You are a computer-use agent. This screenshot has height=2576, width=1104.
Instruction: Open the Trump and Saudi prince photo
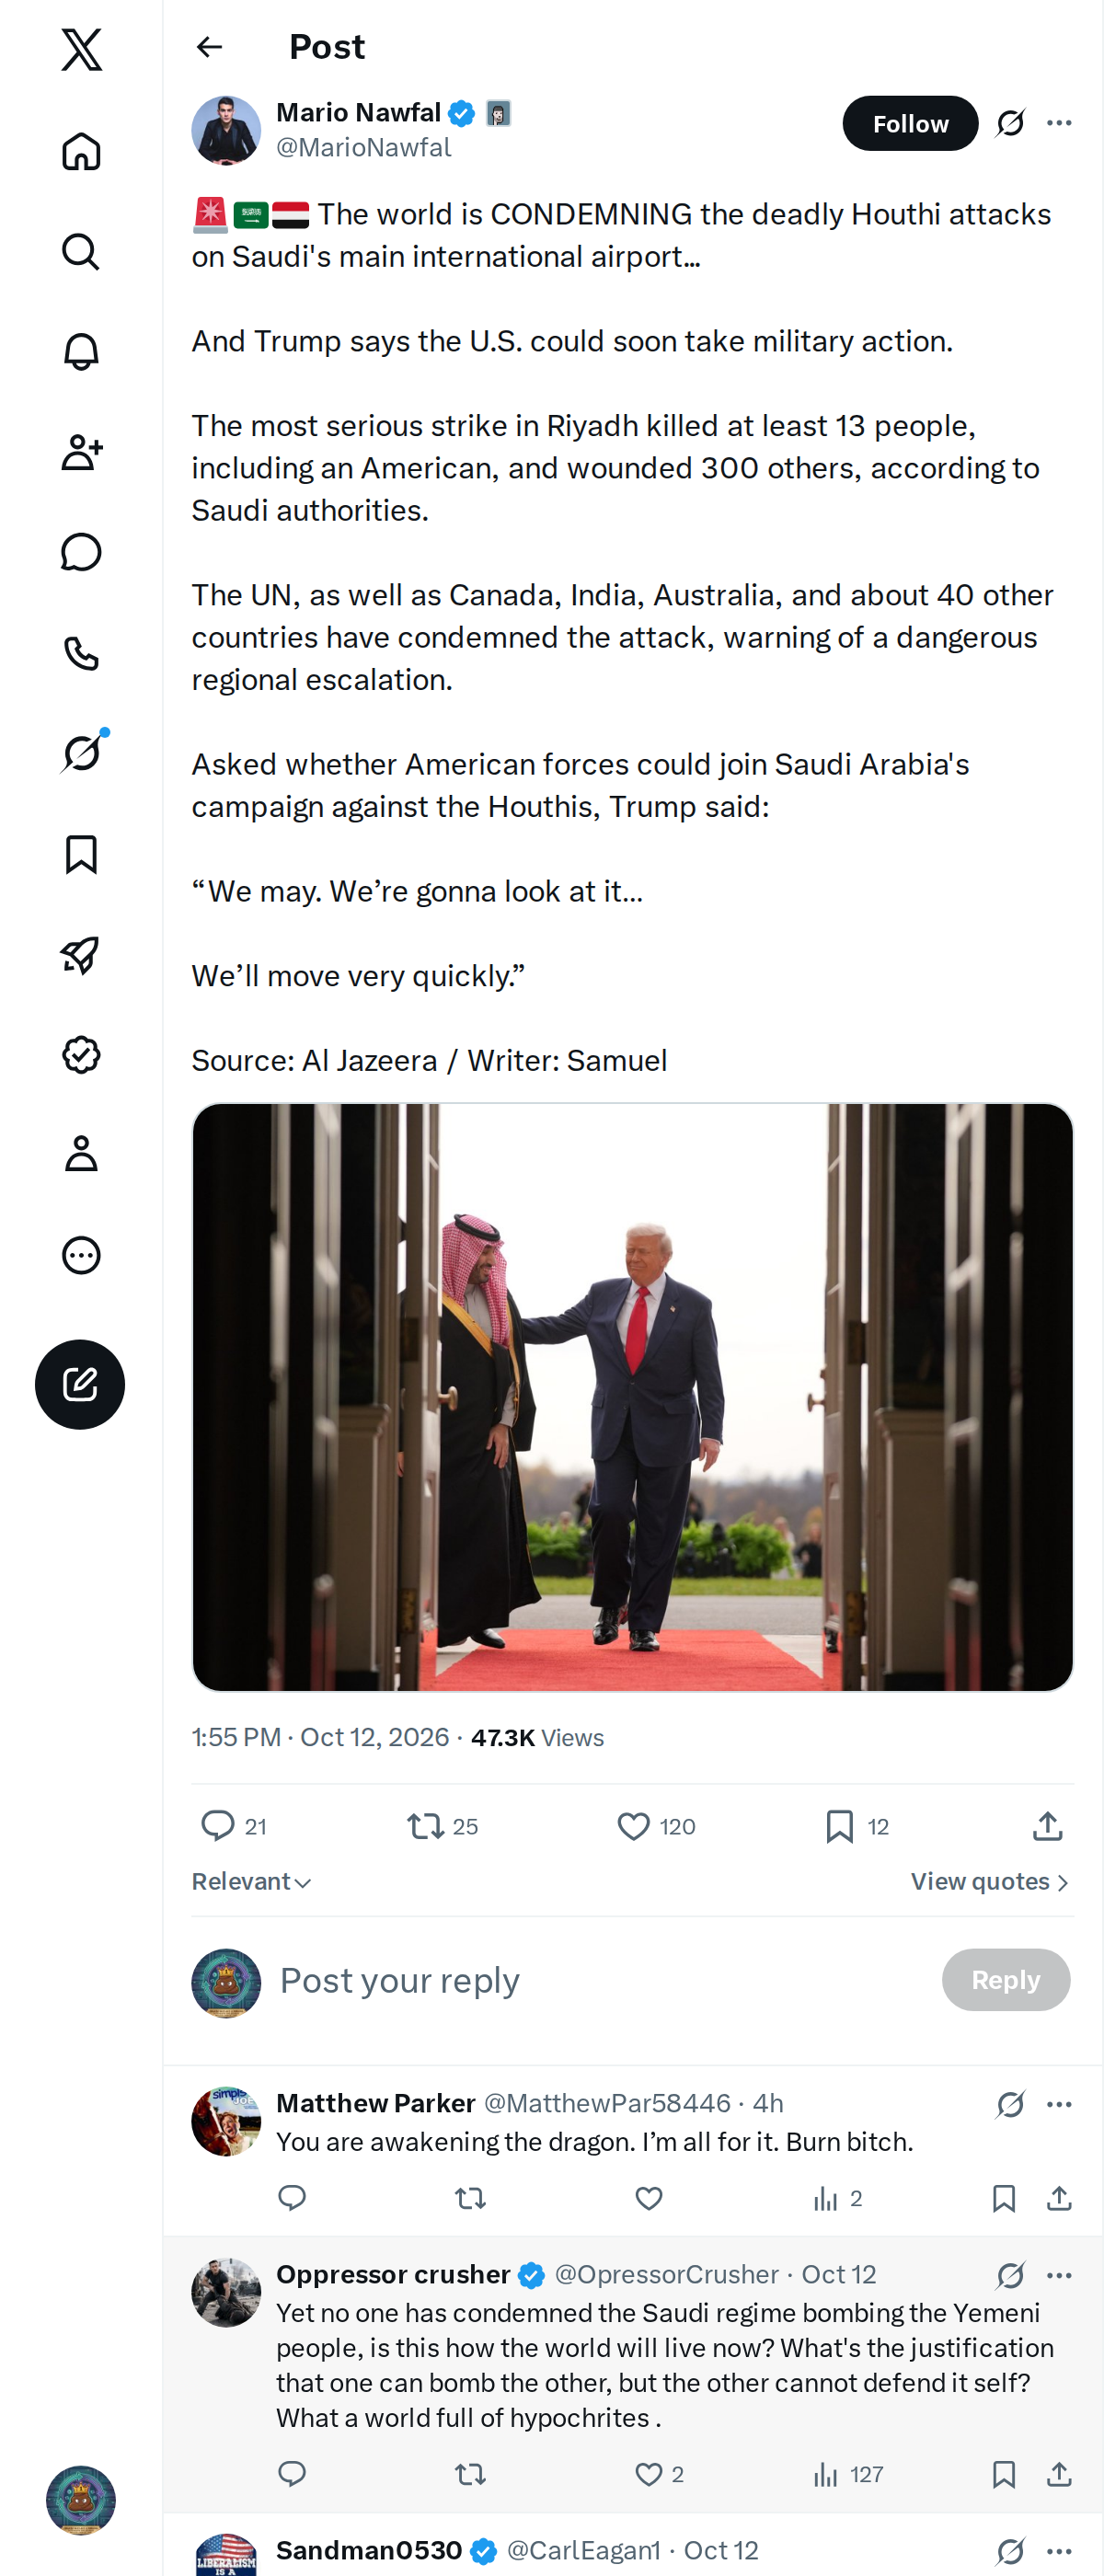[632, 1397]
